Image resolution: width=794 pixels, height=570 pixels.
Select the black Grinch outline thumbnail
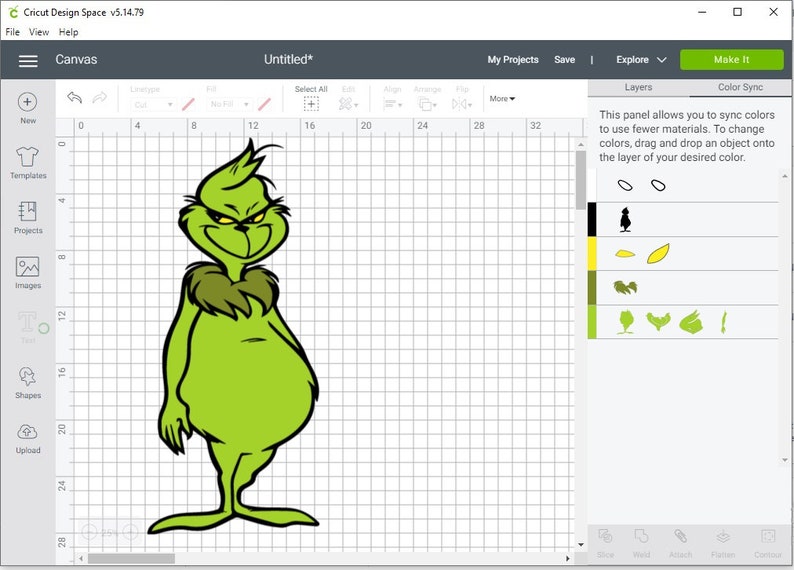click(625, 220)
